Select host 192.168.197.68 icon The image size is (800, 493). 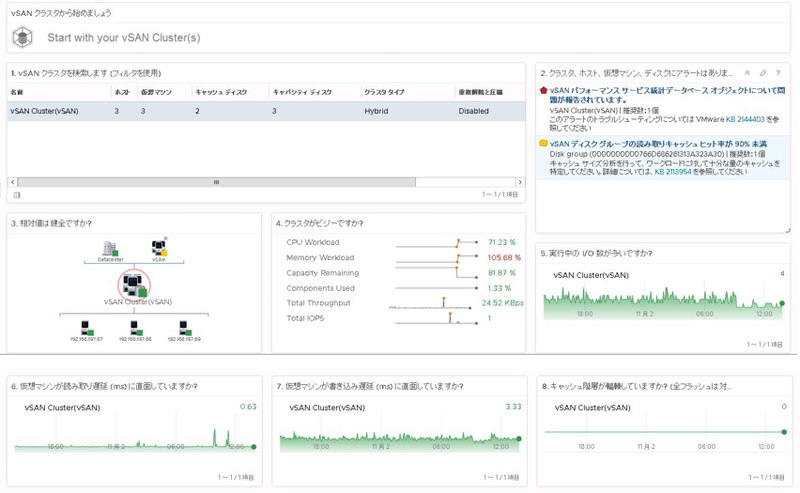pos(135,328)
